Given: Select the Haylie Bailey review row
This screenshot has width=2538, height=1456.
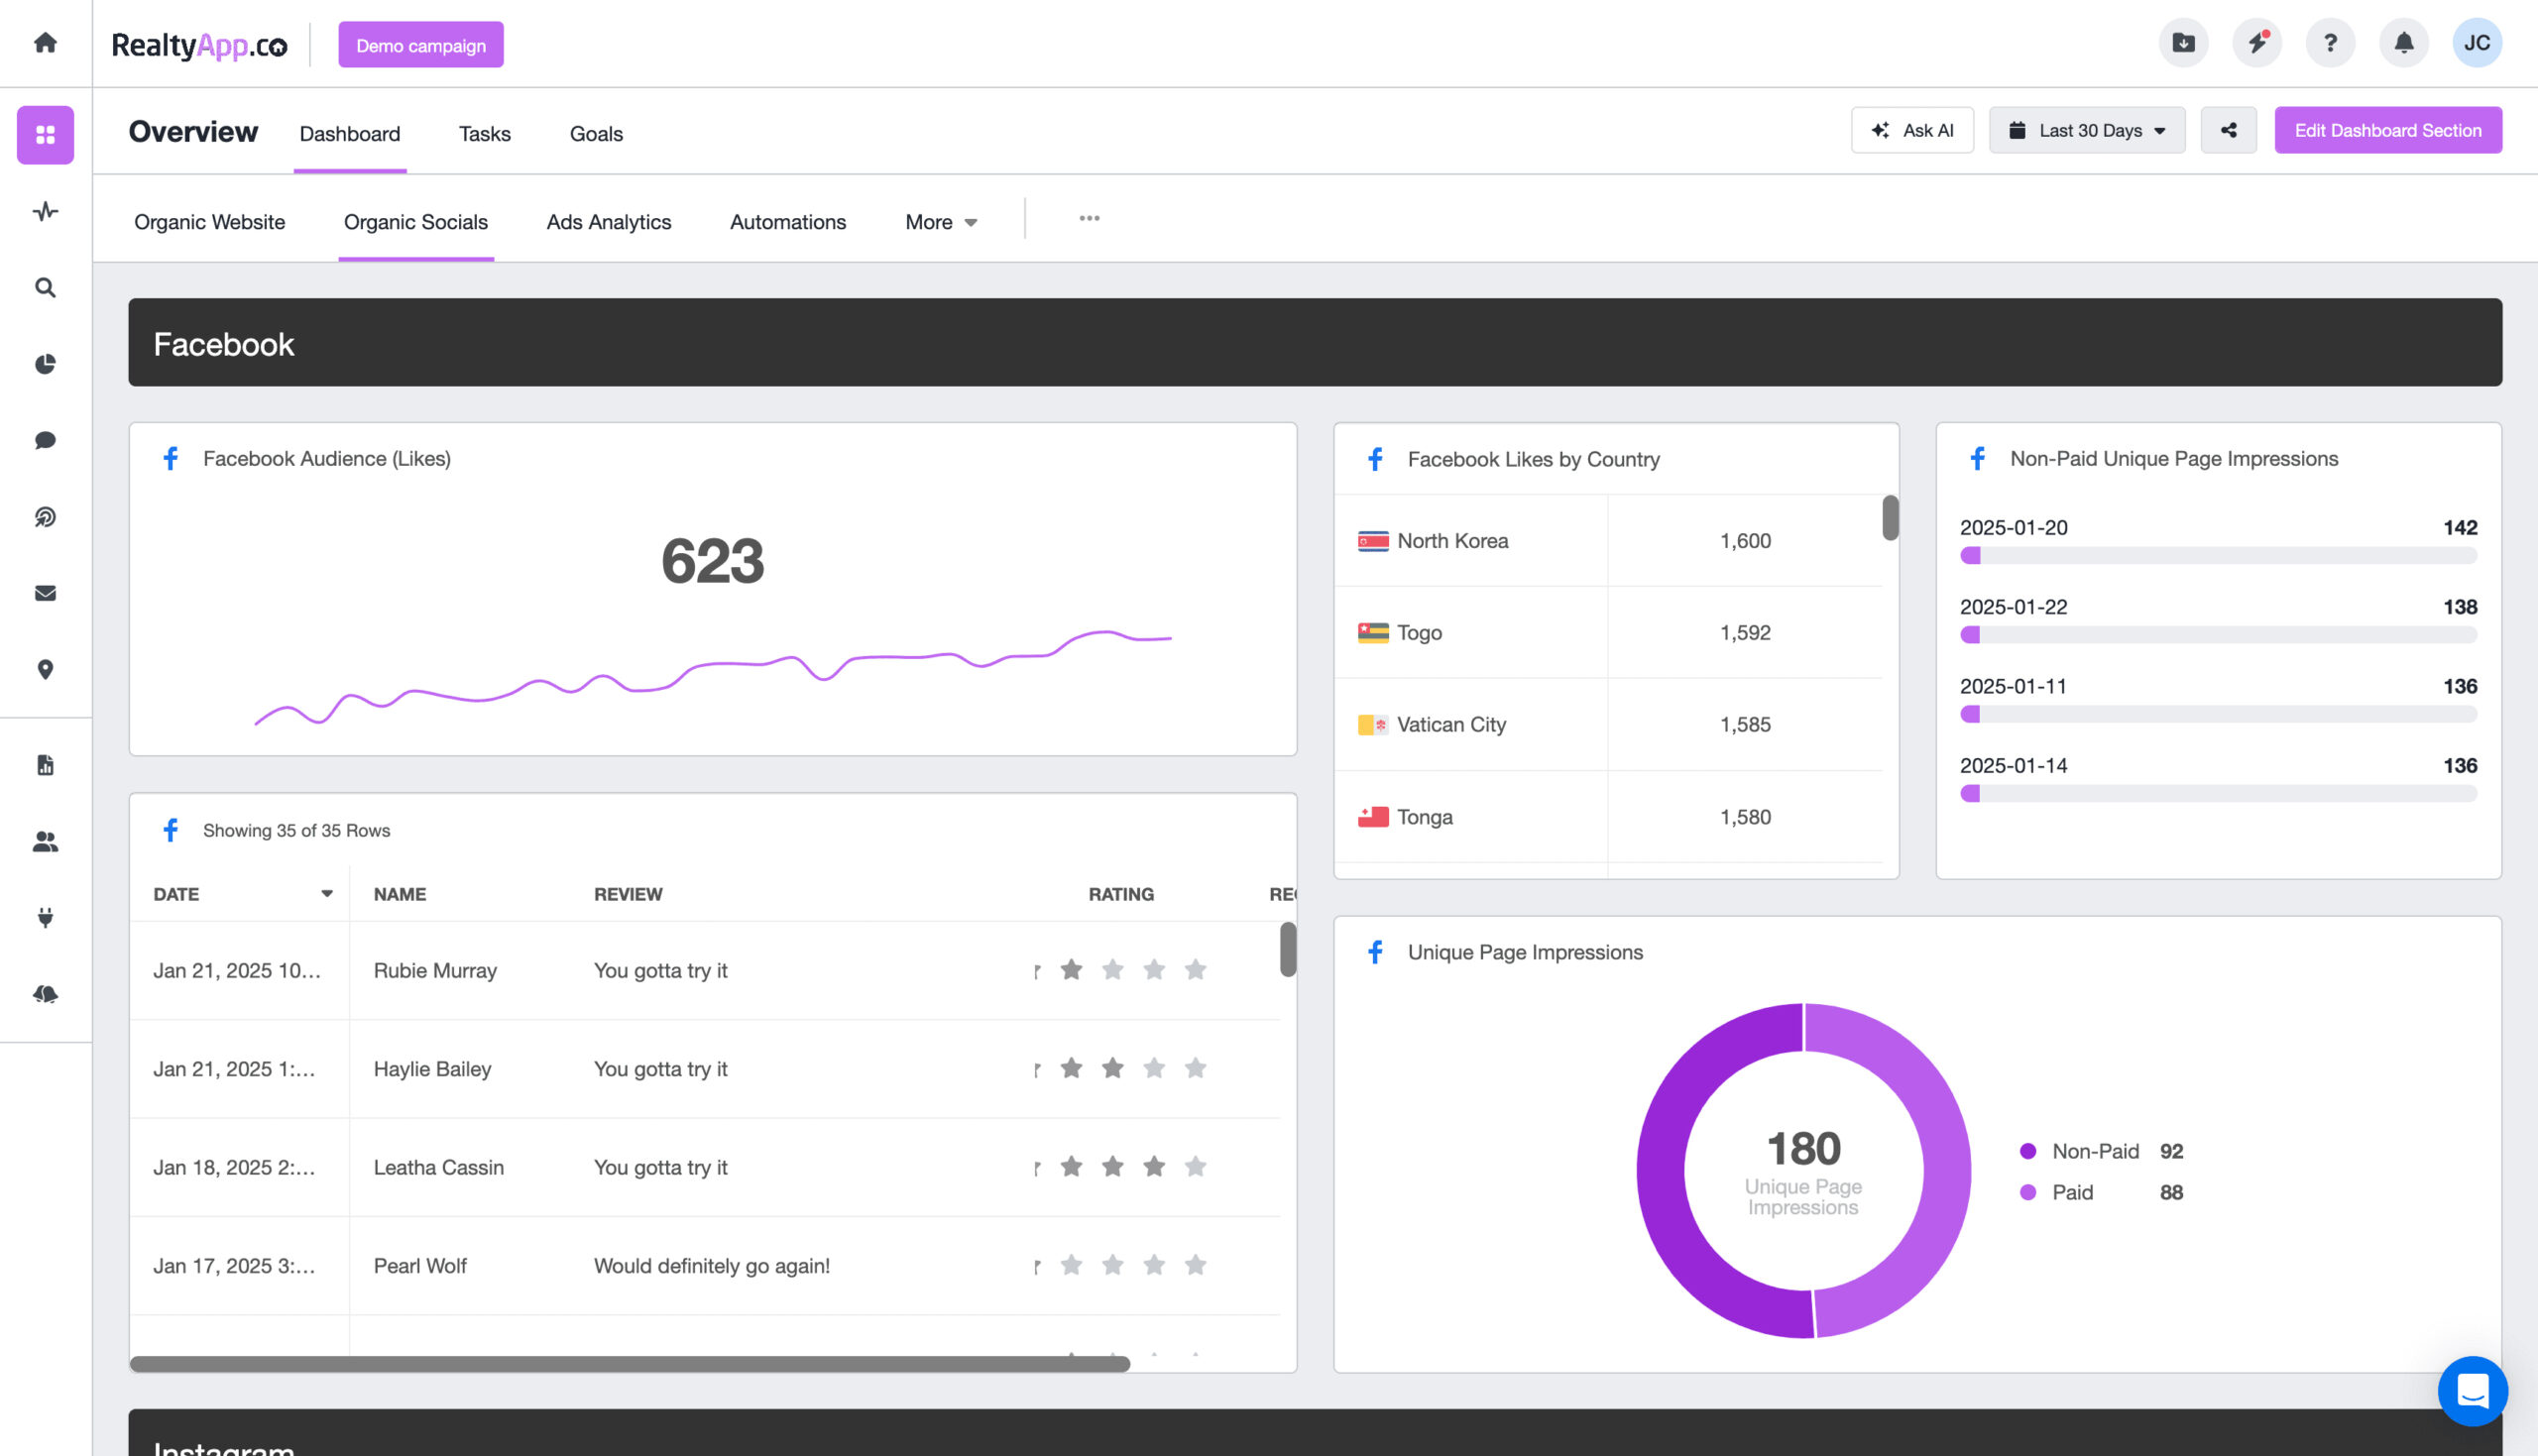Looking at the screenshot, I should (705, 1069).
